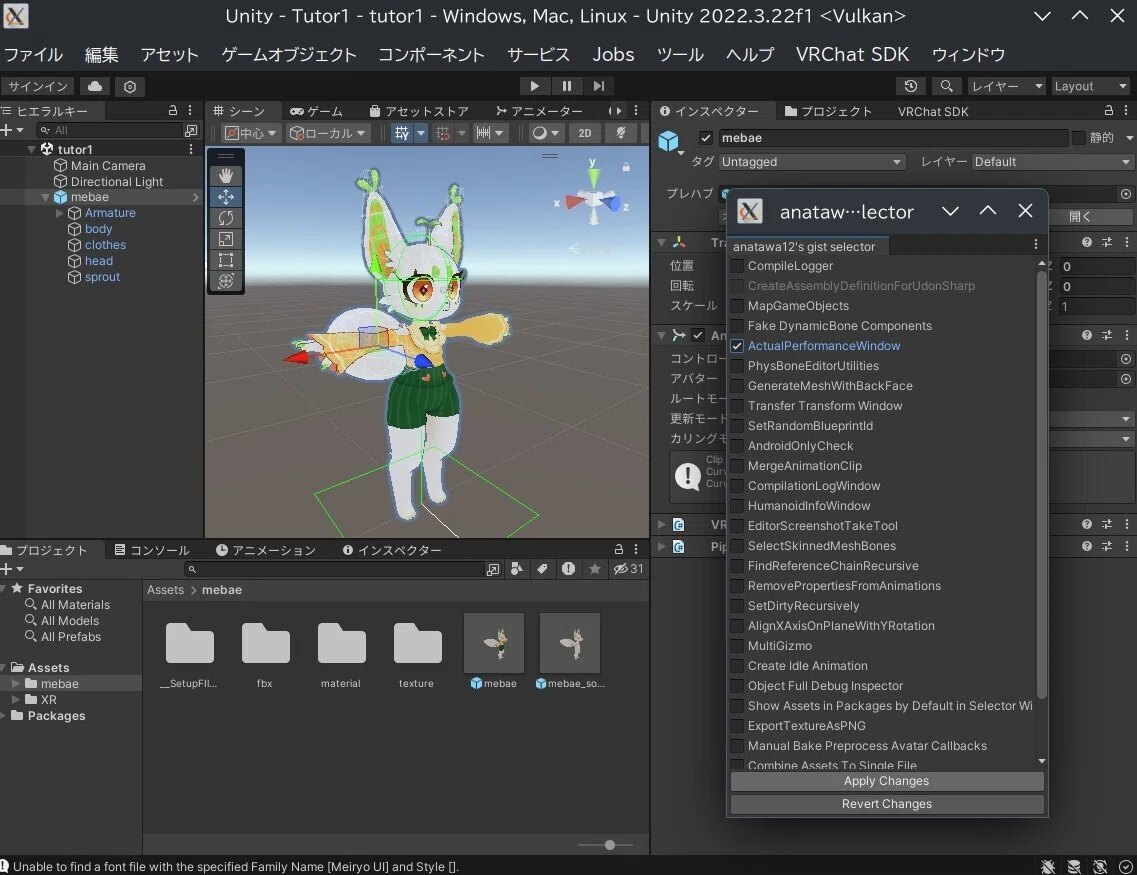Open the 中心 pivot mode dropdown
Viewport: 1137px width, 875px height.
[250, 133]
